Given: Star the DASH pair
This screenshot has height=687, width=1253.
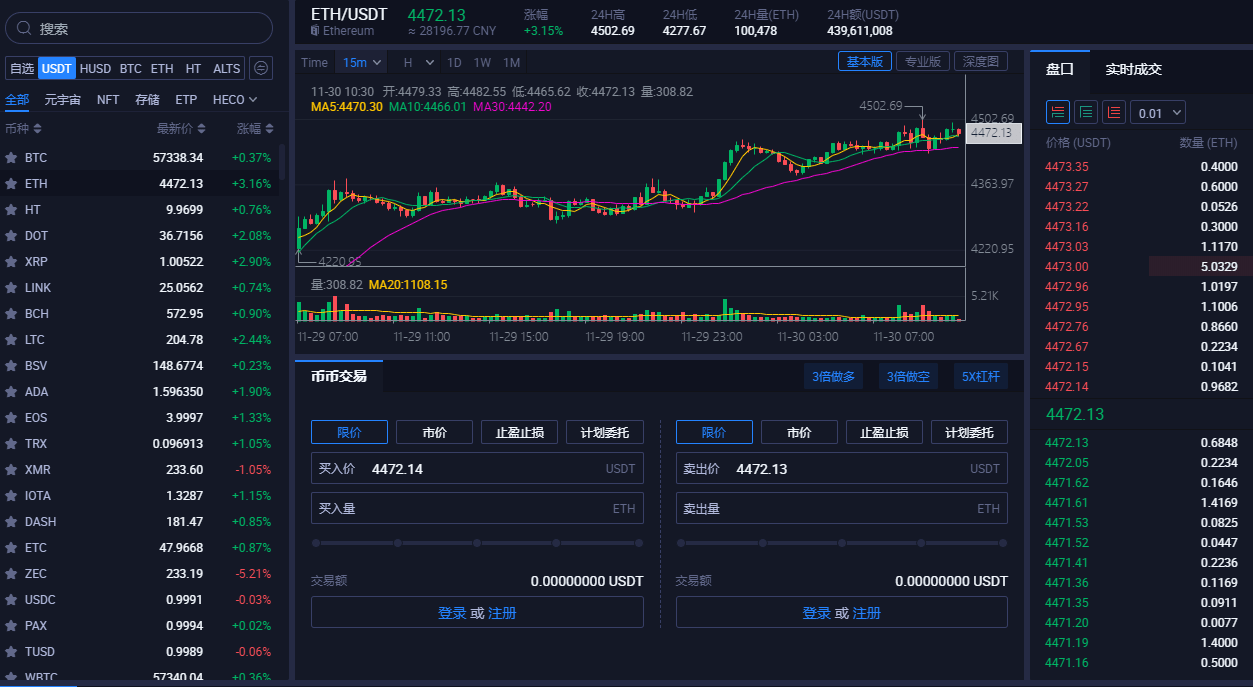Looking at the screenshot, I should coord(11,522).
